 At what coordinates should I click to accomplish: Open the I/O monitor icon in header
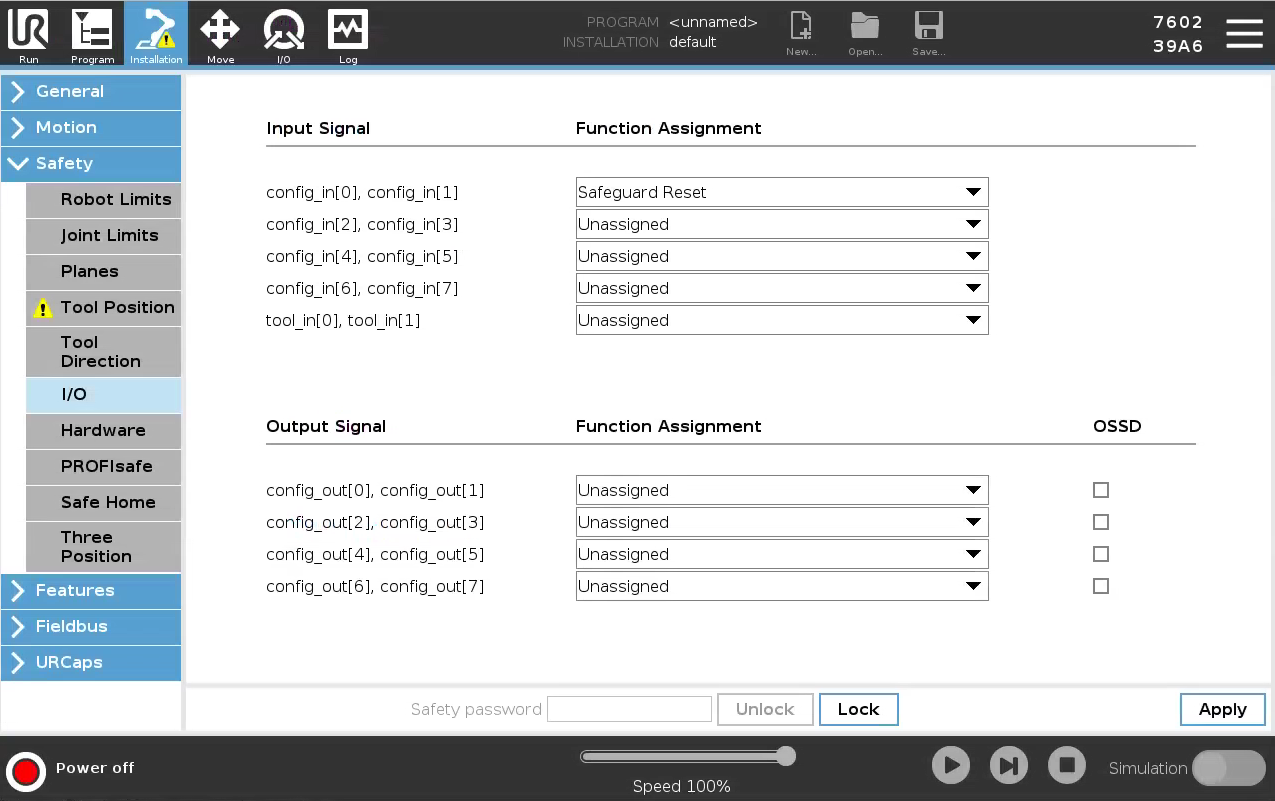pyautogui.click(x=283, y=35)
